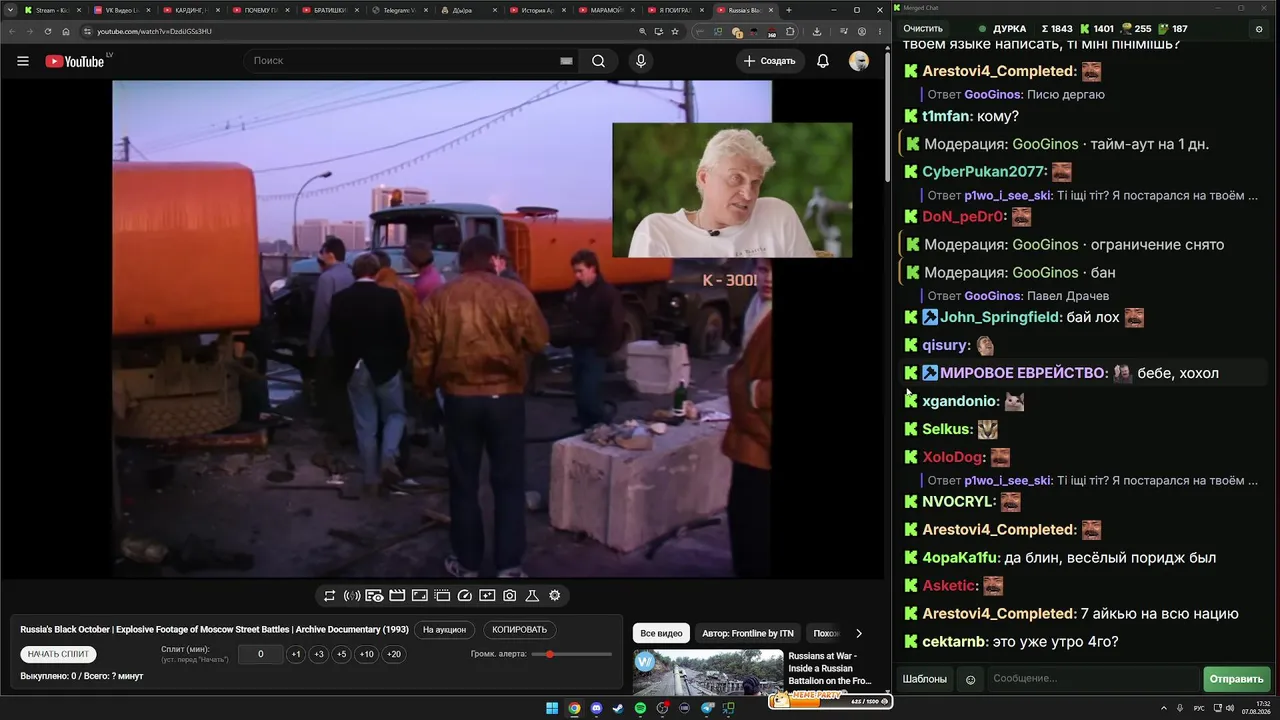Screen dimensions: 1280x720
Task: Open Telegram from the taskbar
Action: pos(707,708)
